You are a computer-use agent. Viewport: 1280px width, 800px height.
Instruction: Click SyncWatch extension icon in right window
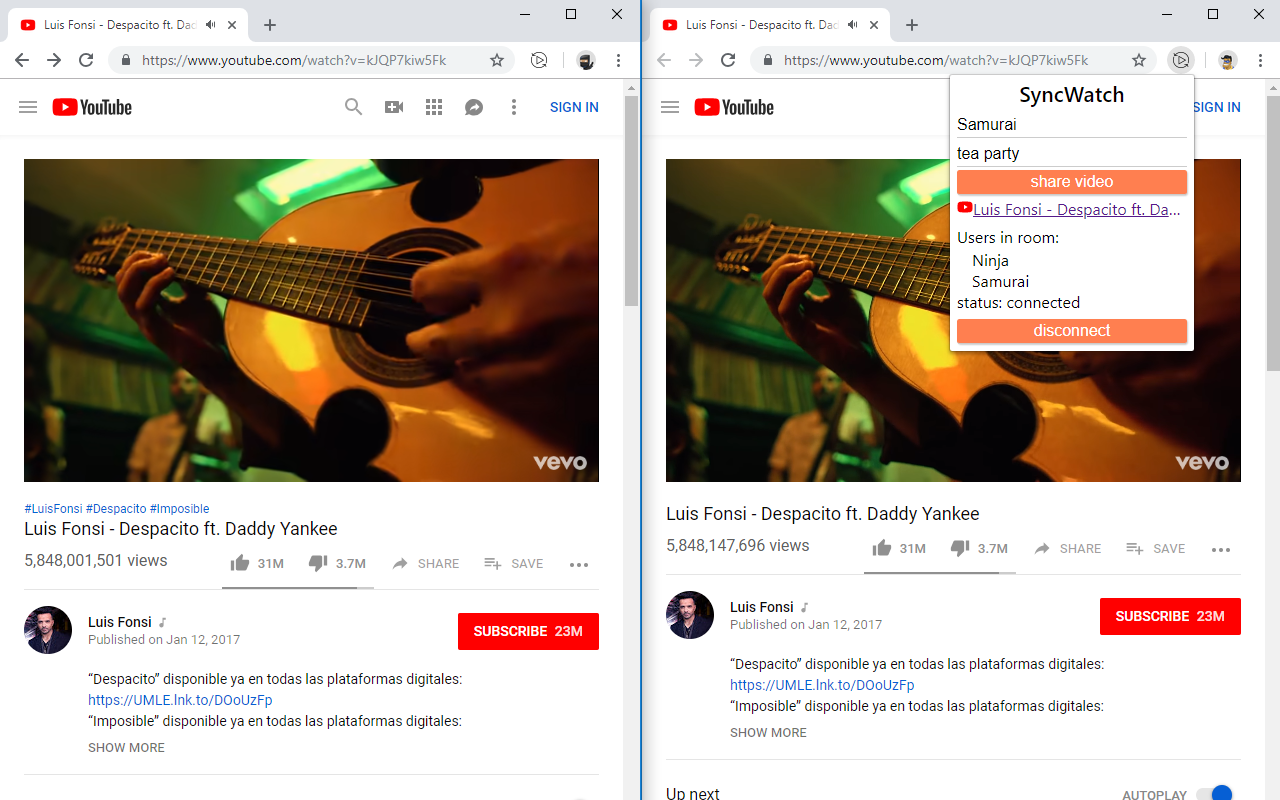pyautogui.click(x=1181, y=60)
